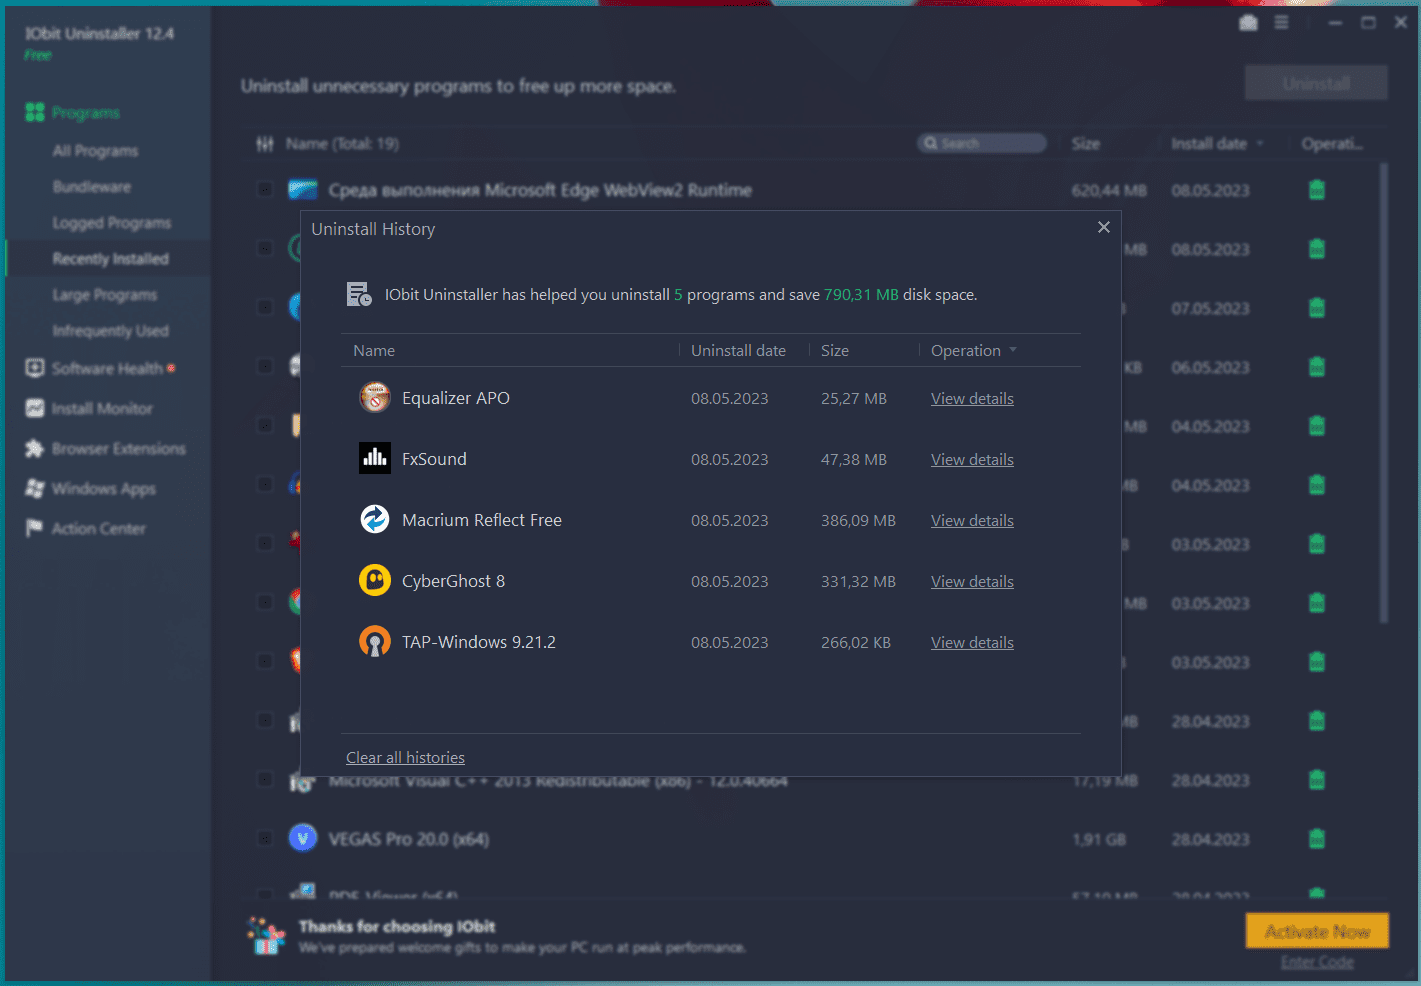View details for Macrium Reflect Free
The image size is (1421, 986).
(972, 520)
